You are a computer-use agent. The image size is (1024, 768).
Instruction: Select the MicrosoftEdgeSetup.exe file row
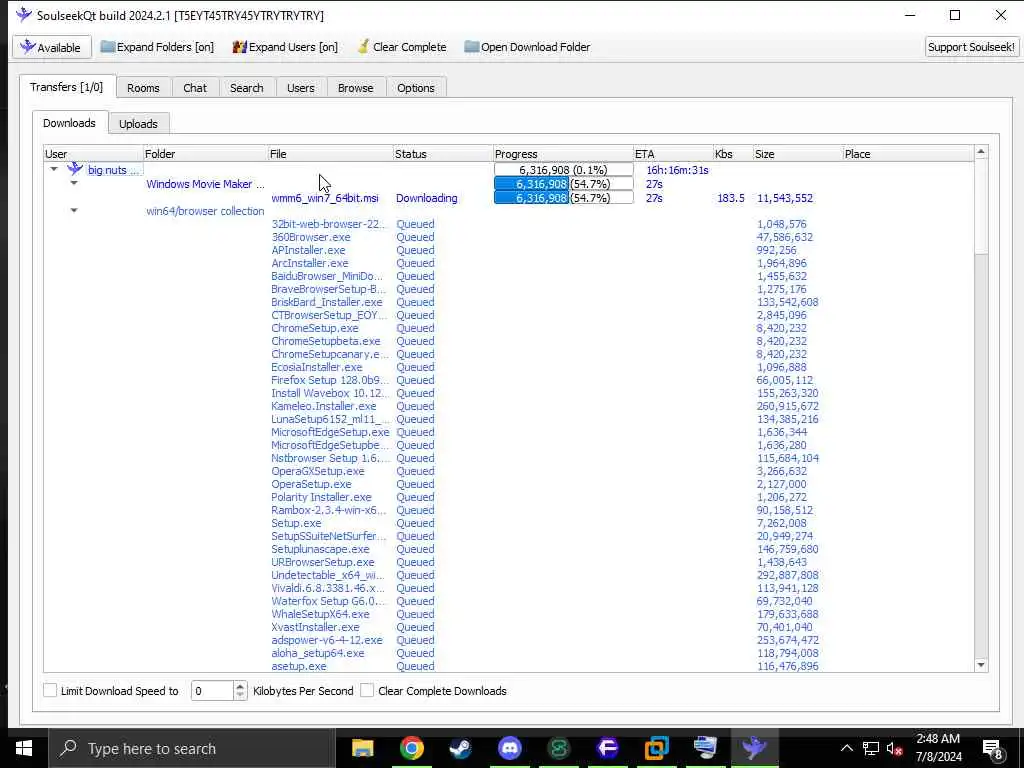point(508,432)
